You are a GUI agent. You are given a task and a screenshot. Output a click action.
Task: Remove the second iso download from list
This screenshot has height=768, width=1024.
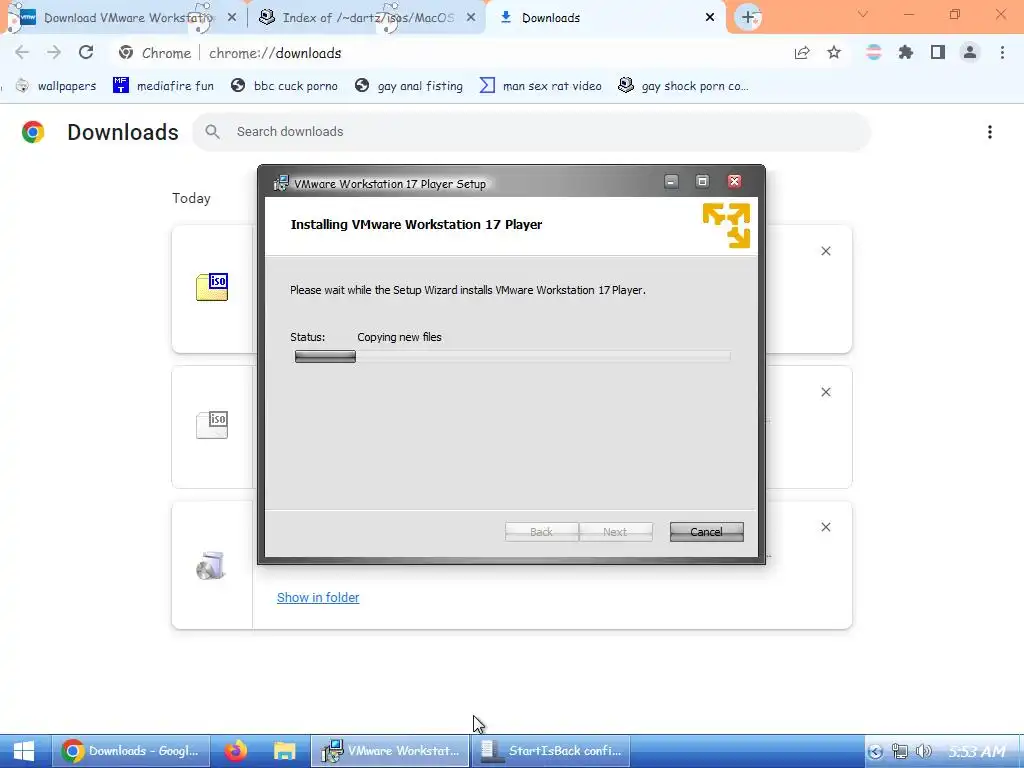(x=825, y=392)
